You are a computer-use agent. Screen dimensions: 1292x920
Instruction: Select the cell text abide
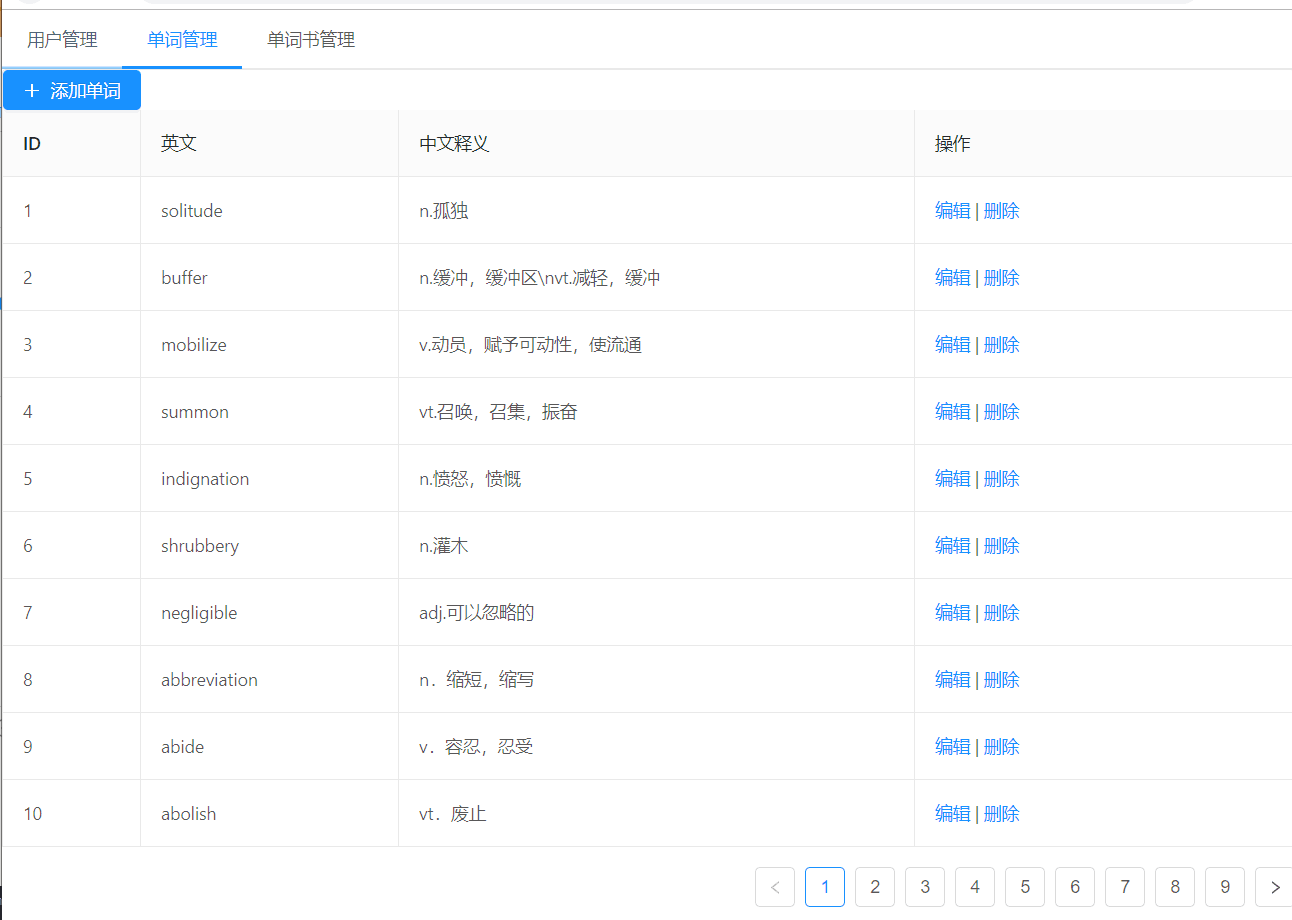[x=182, y=747]
